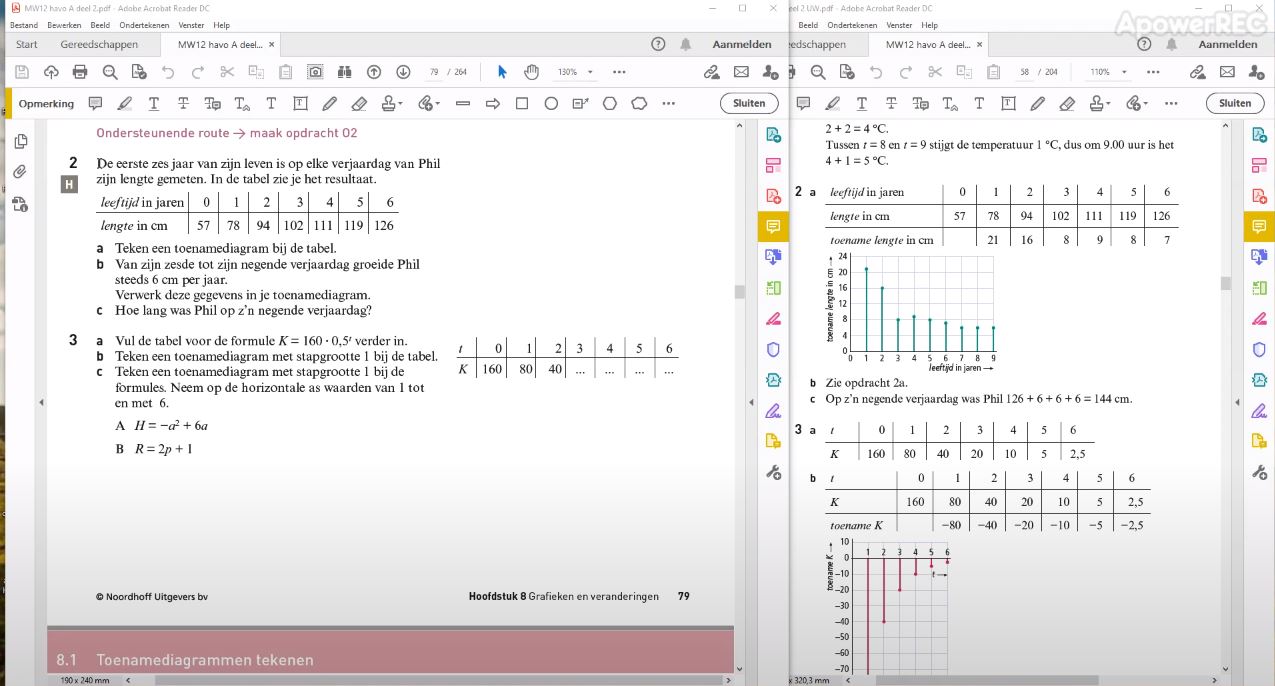
Task: Click the page number field showing 58 in the right window
Action: 1024,72
